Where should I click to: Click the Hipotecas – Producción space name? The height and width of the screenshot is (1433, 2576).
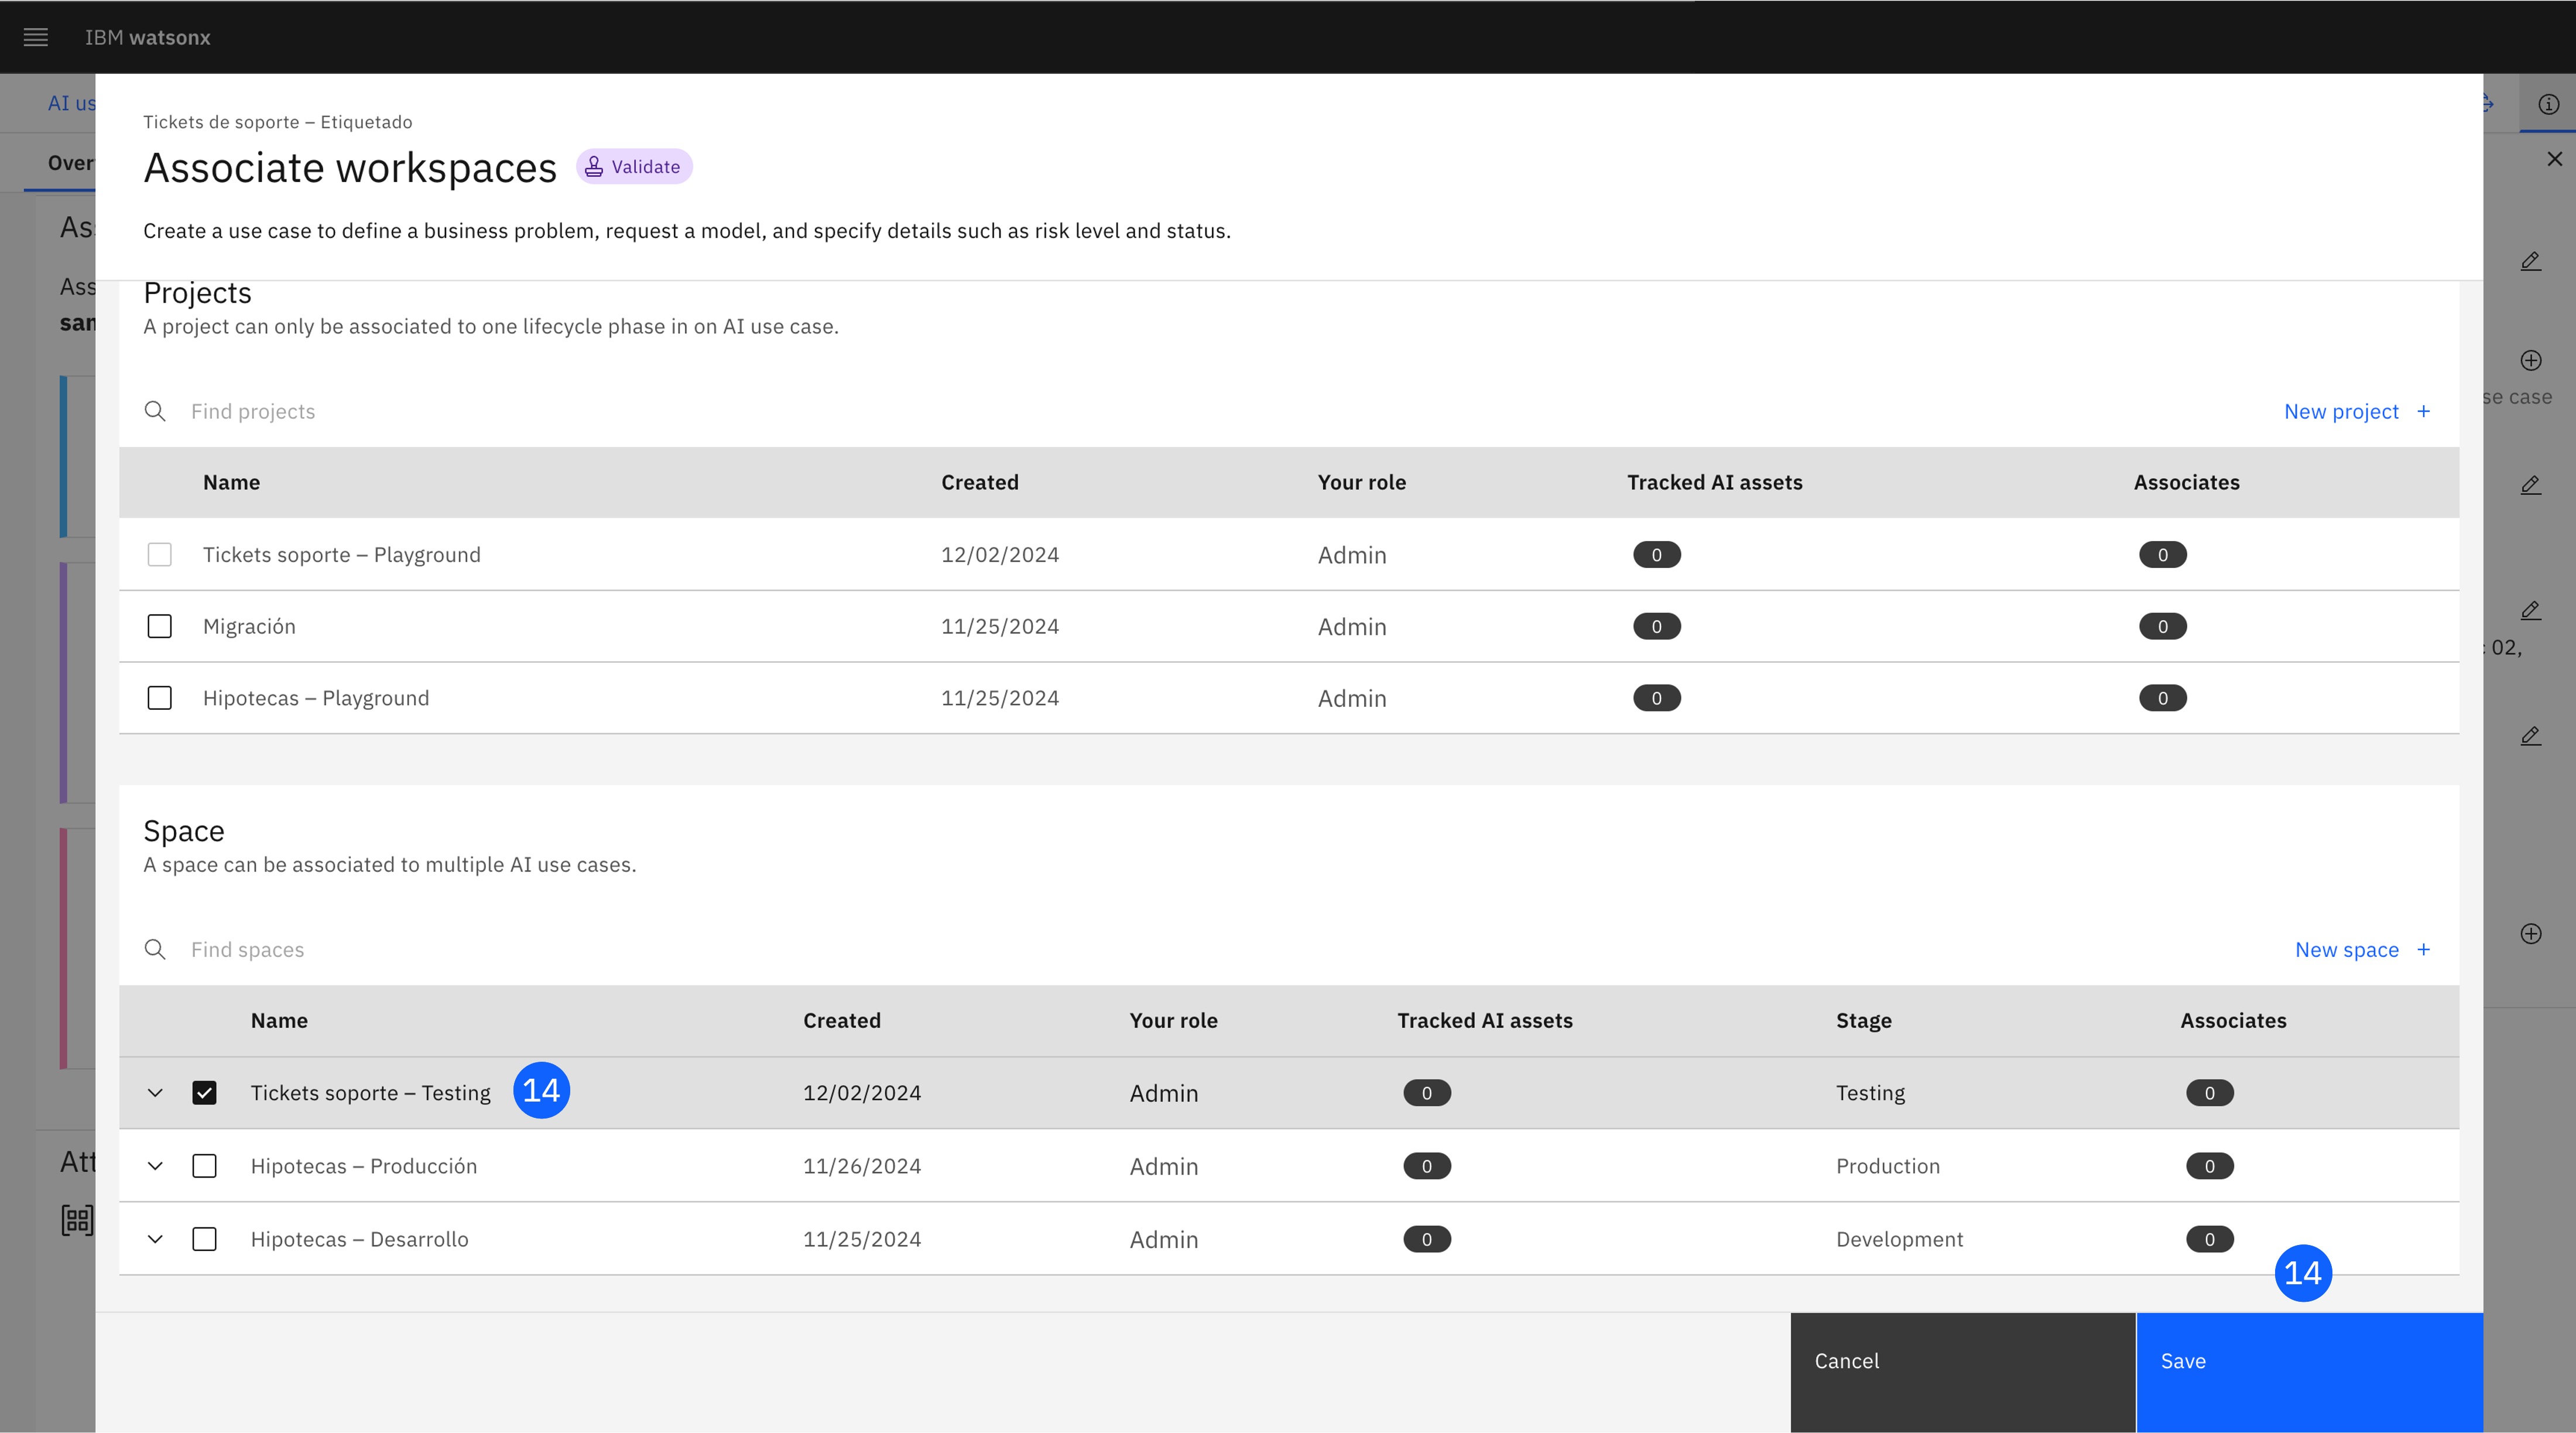[x=364, y=1166]
